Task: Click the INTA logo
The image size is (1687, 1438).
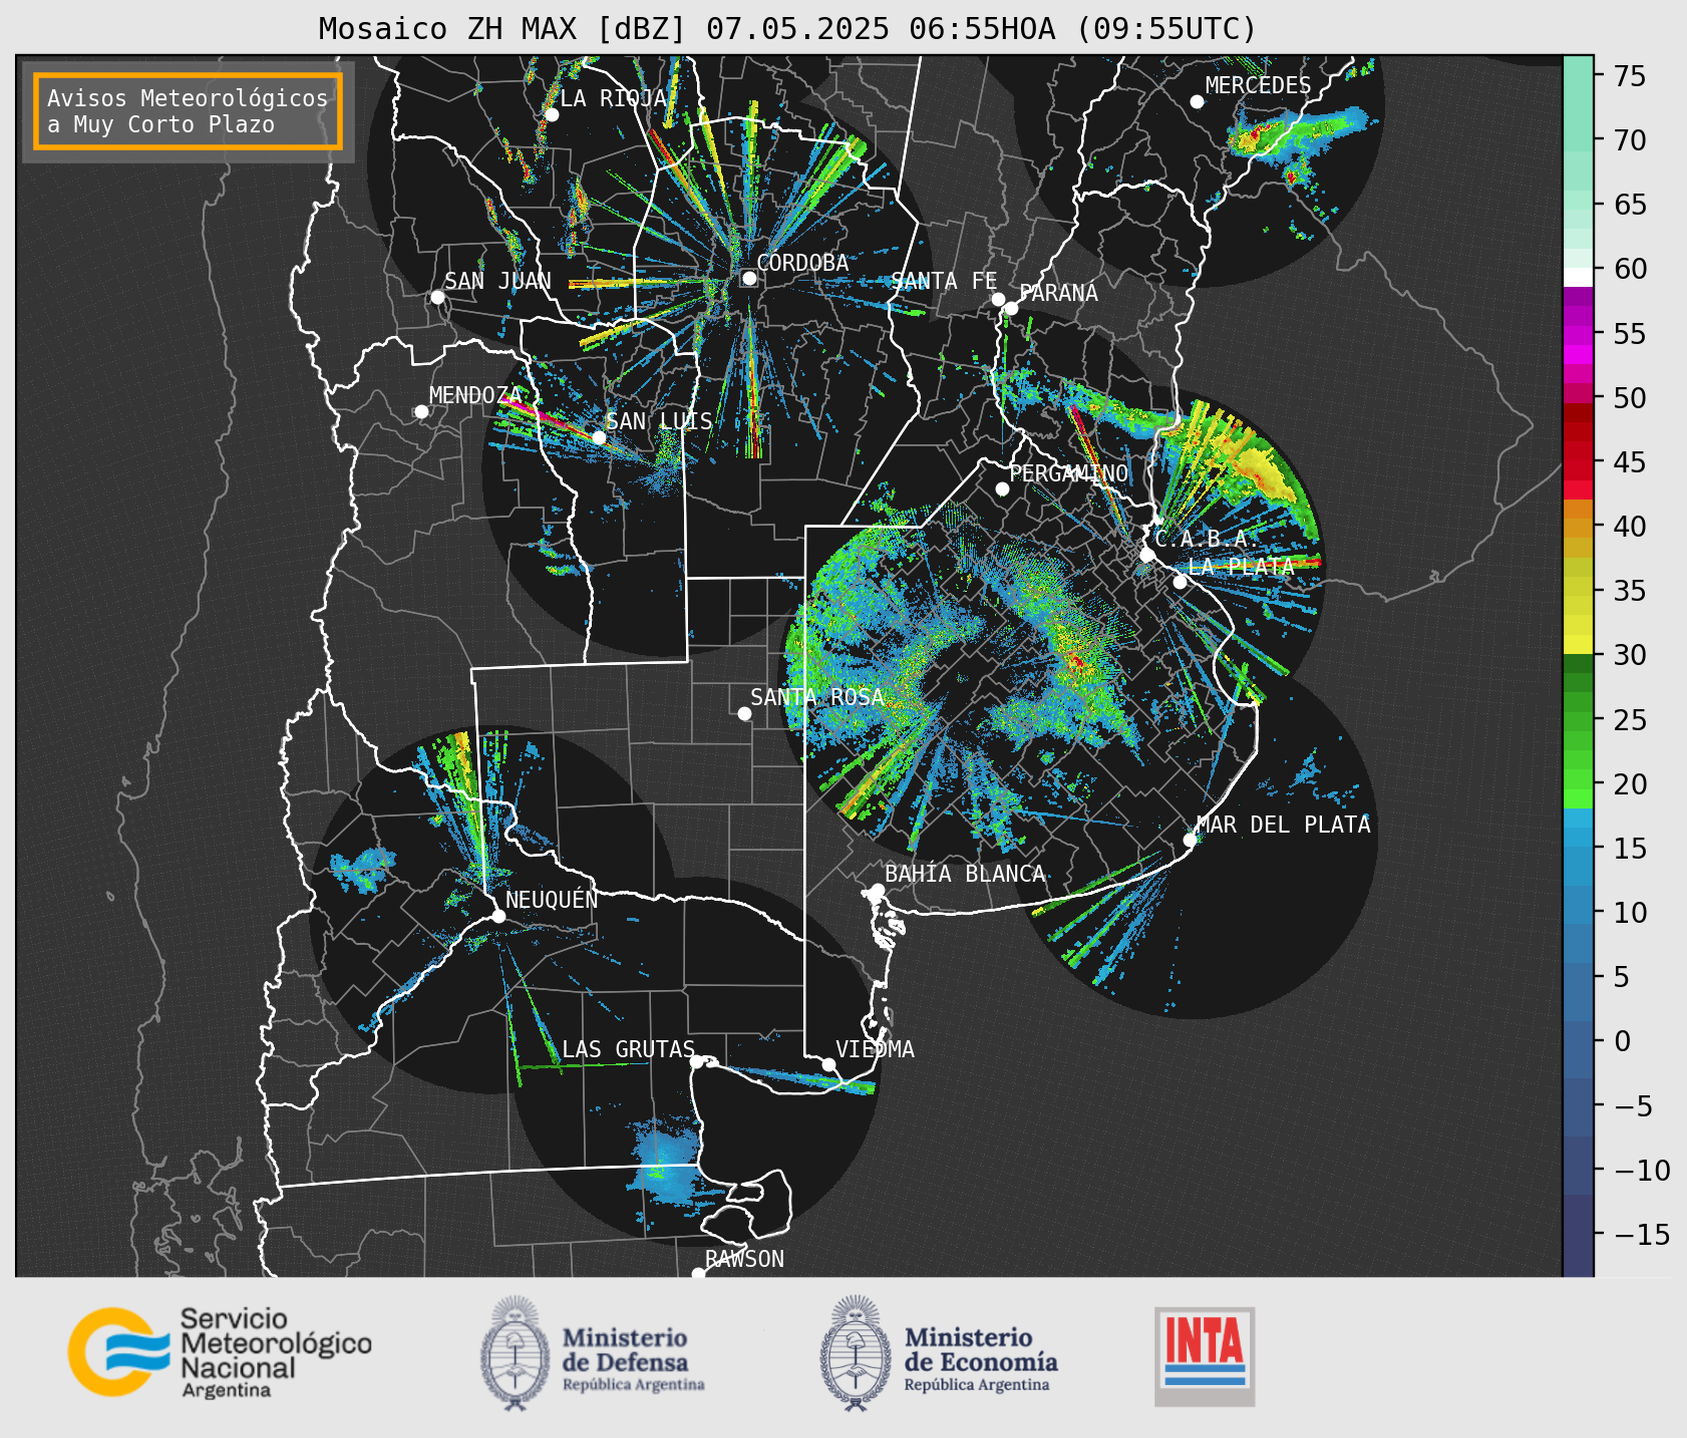Action: pos(1205,1356)
